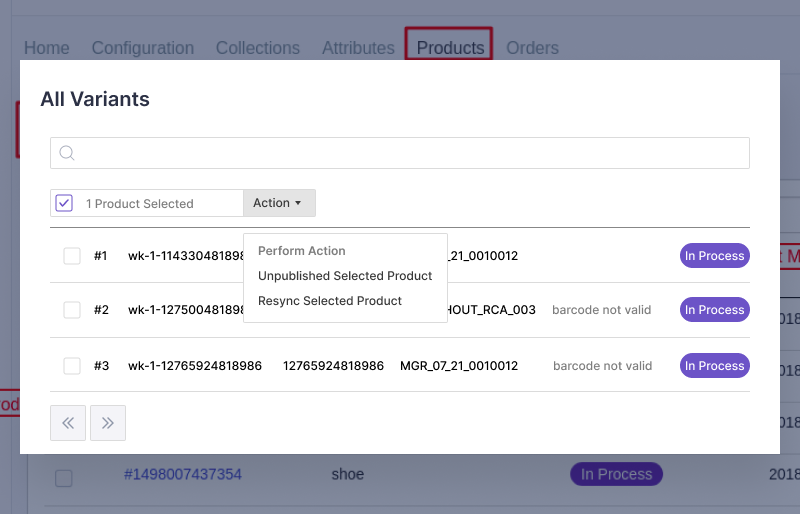This screenshot has width=800, height=514.
Task: Go to previous page with double-left arrow
Action: coord(68,423)
